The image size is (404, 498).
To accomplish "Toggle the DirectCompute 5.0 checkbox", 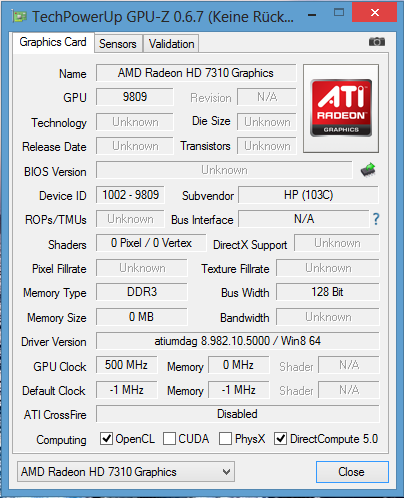I will pos(280,439).
